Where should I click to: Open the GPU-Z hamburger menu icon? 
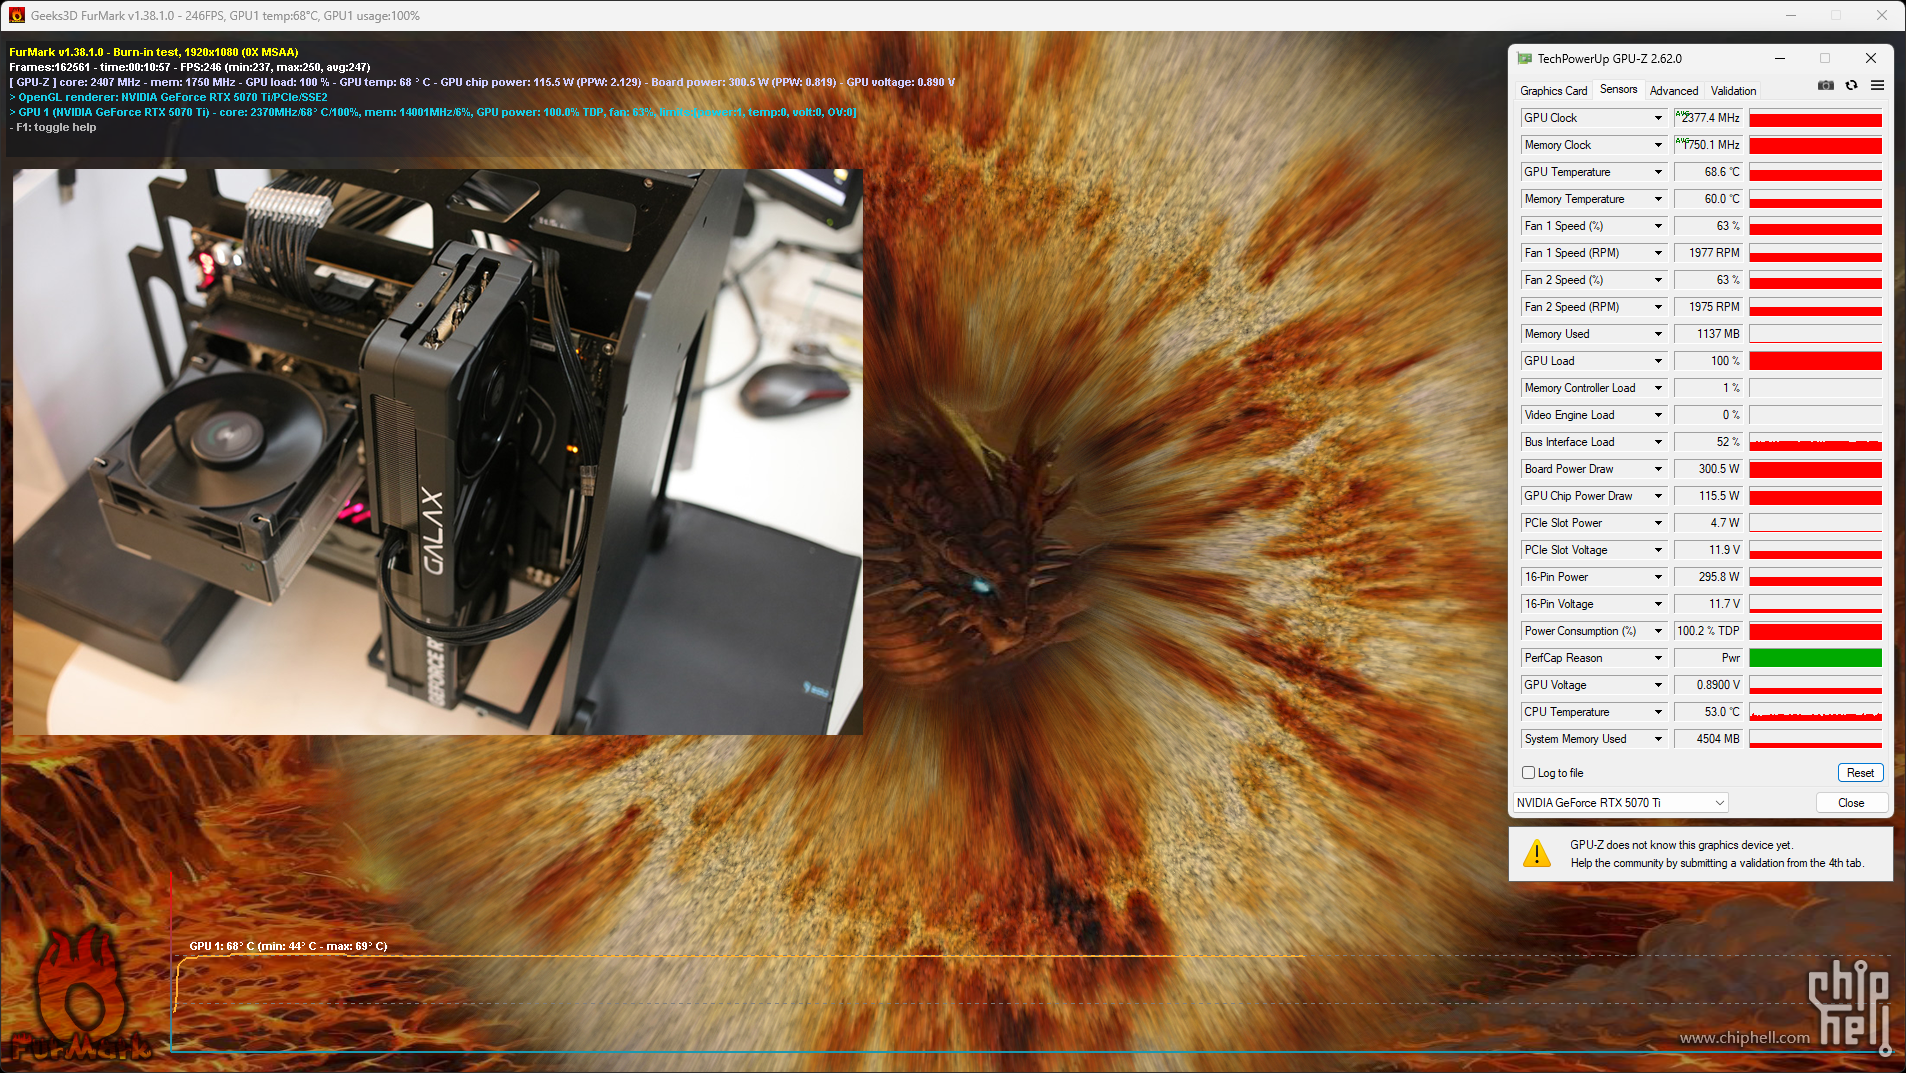point(1878,86)
